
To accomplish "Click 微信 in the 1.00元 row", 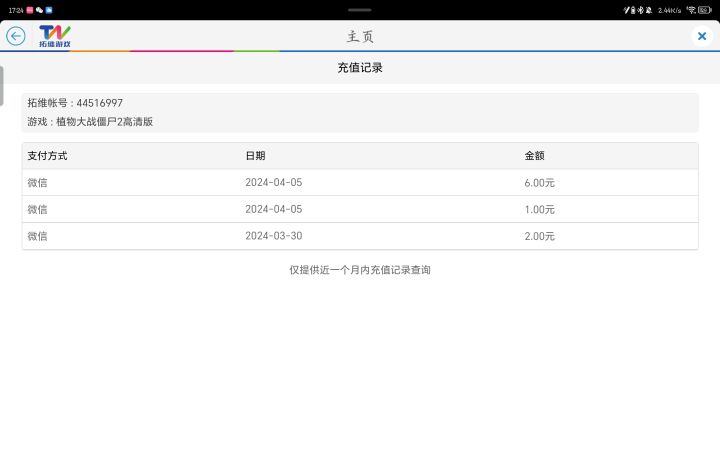I will pos(37,209).
